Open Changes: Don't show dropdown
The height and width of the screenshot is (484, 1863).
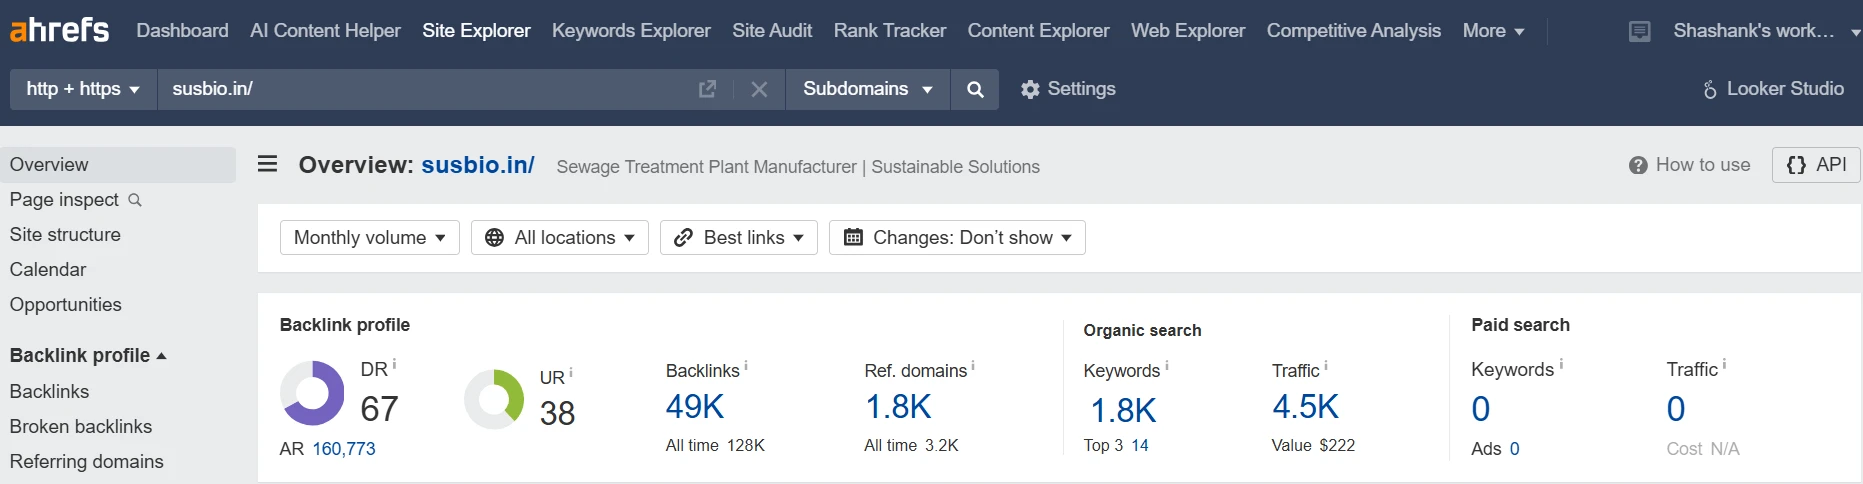click(957, 238)
